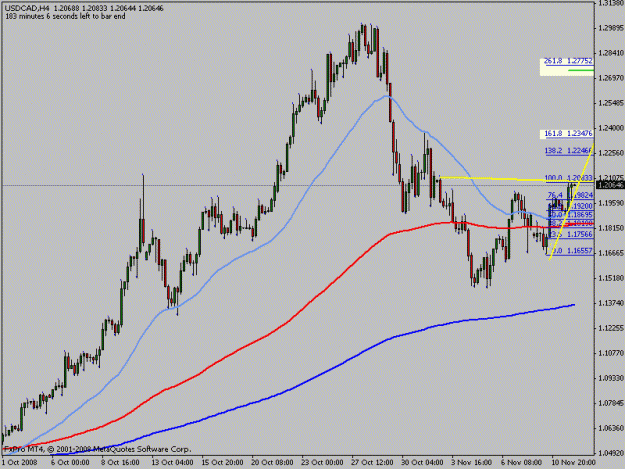Click price axis label 1.19590
The height and width of the screenshot is (469, 625).
tap(611, 203)
